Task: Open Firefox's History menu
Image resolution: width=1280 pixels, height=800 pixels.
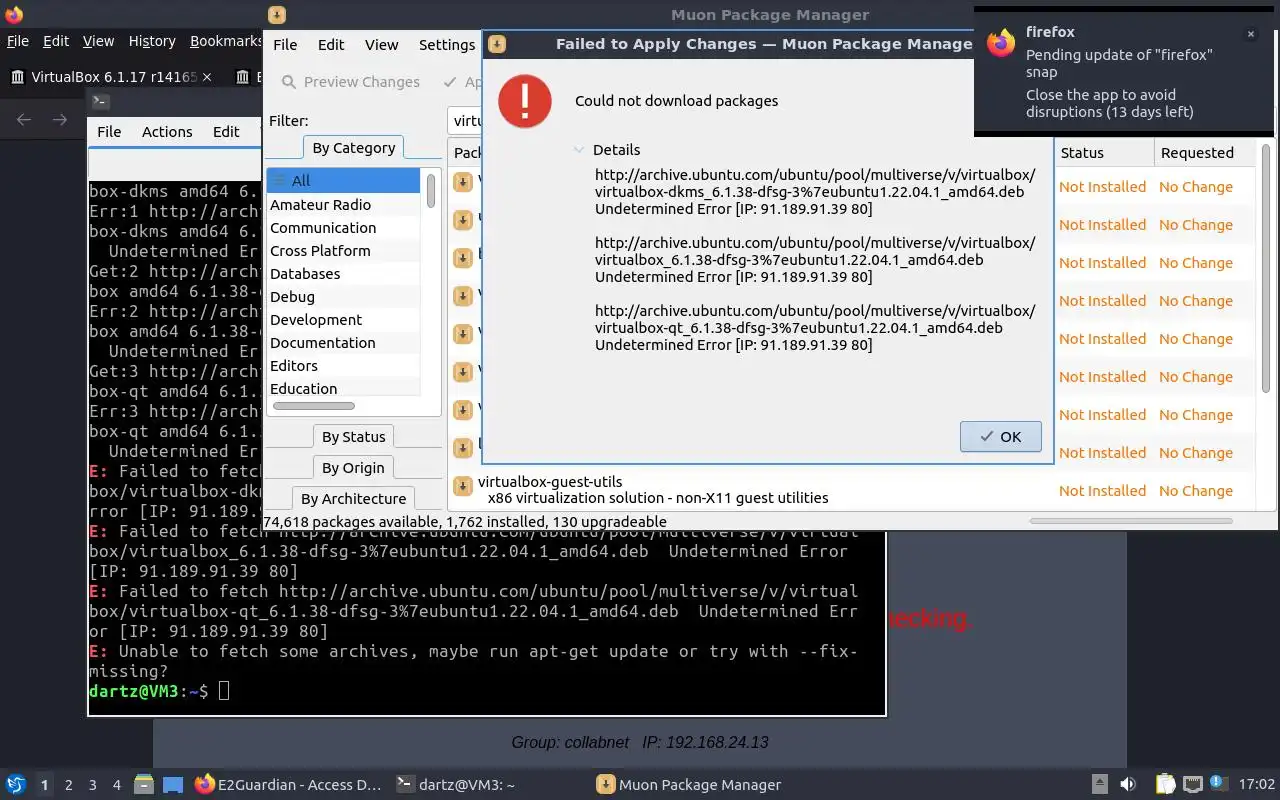Action: point(152,41)
